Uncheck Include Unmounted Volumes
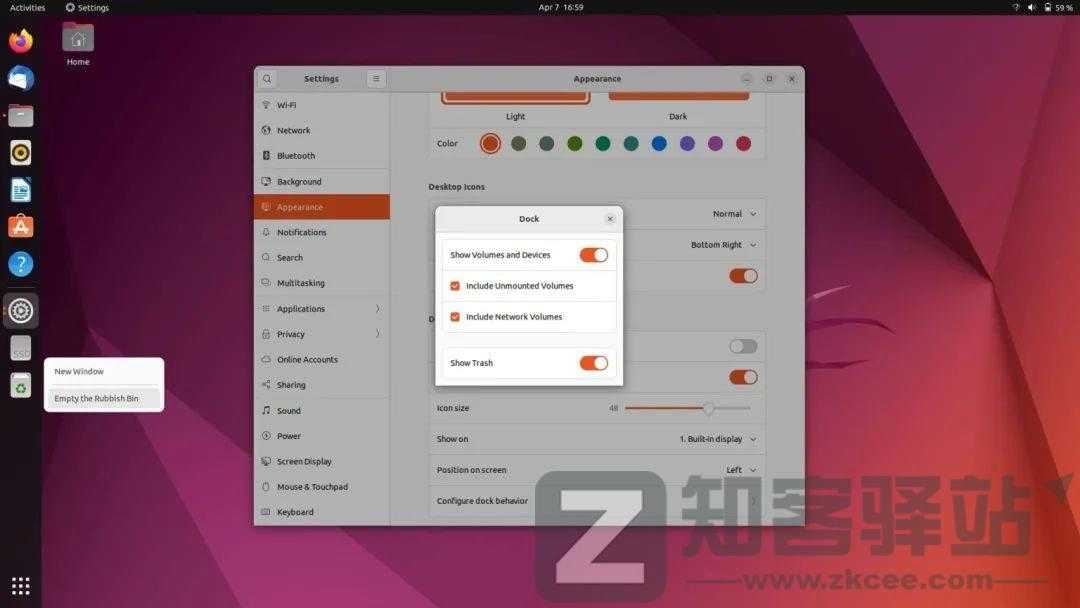 455,285
